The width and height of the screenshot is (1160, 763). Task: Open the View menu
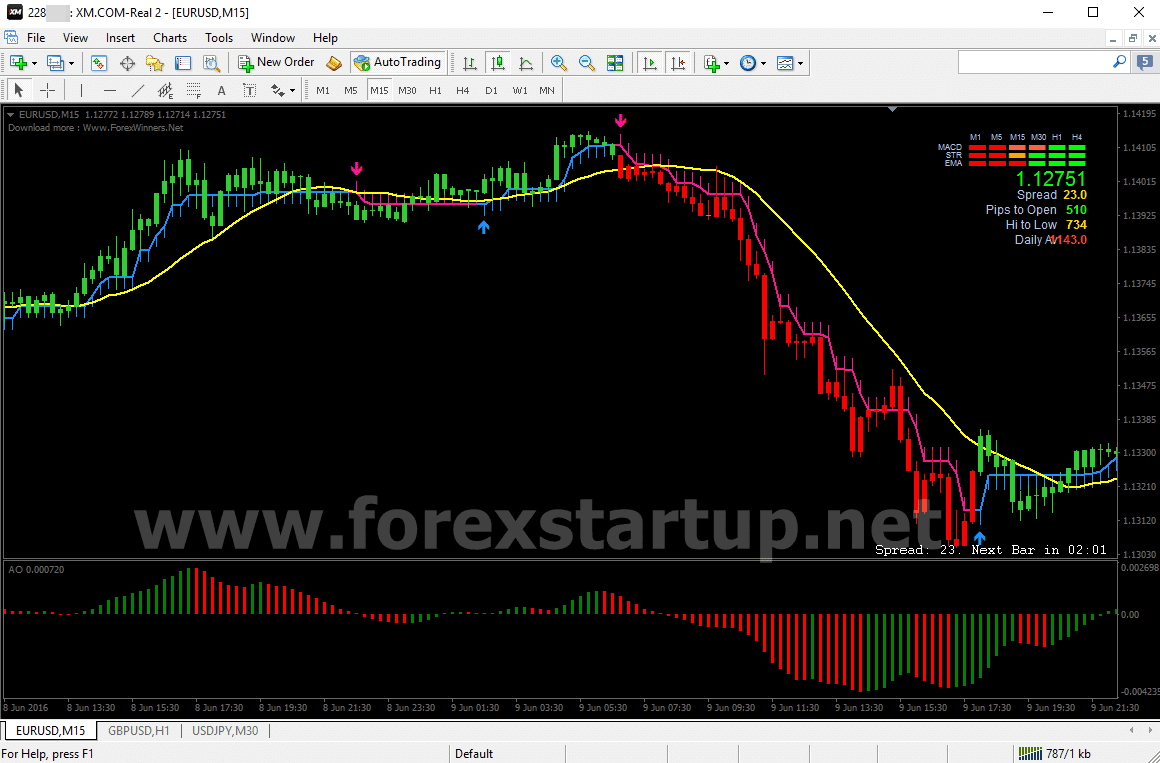[x=75, y=38]
